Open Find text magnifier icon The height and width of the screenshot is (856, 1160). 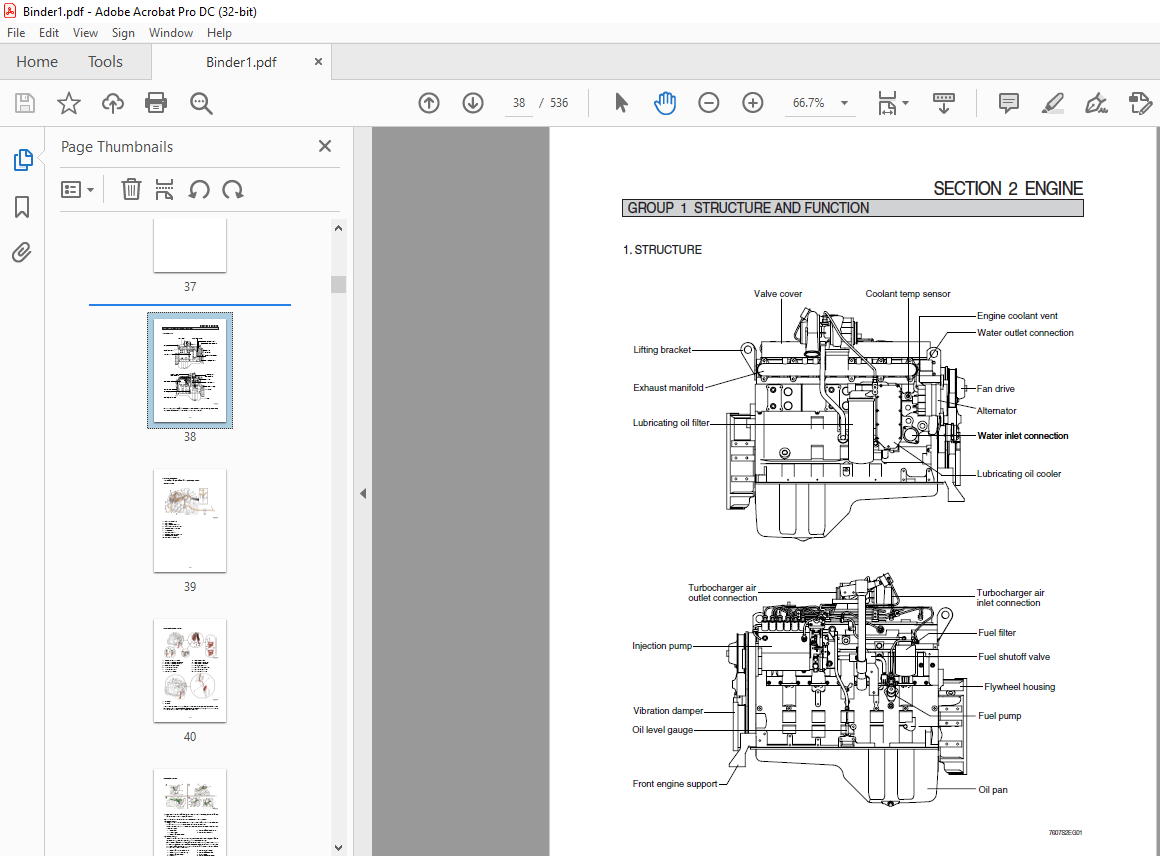tap(201, 104)
